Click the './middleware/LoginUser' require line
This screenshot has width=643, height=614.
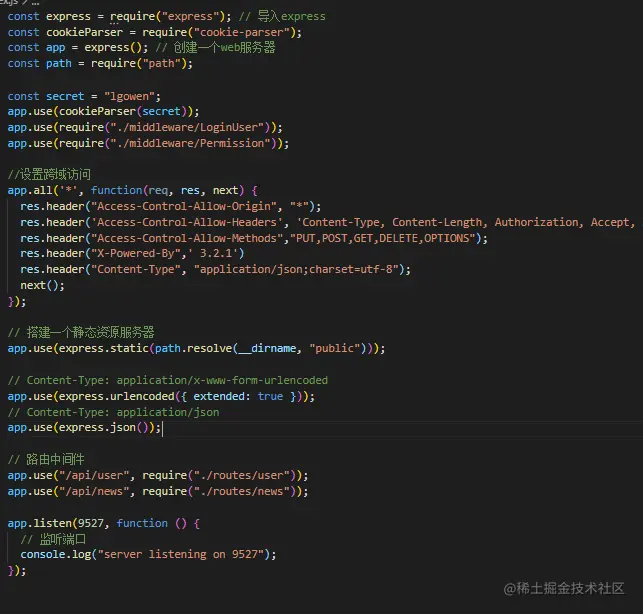145,127
